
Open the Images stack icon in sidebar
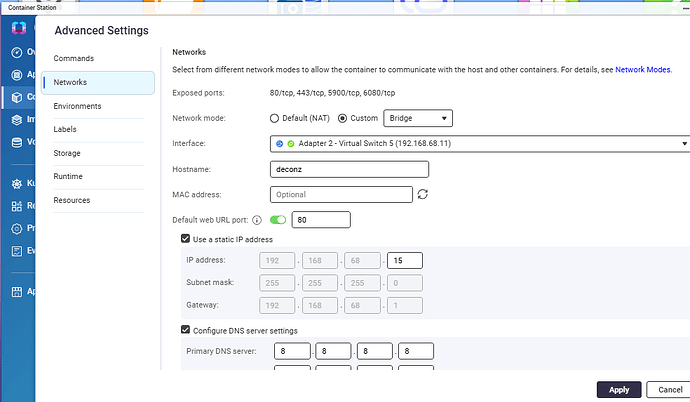click(15, 120)
